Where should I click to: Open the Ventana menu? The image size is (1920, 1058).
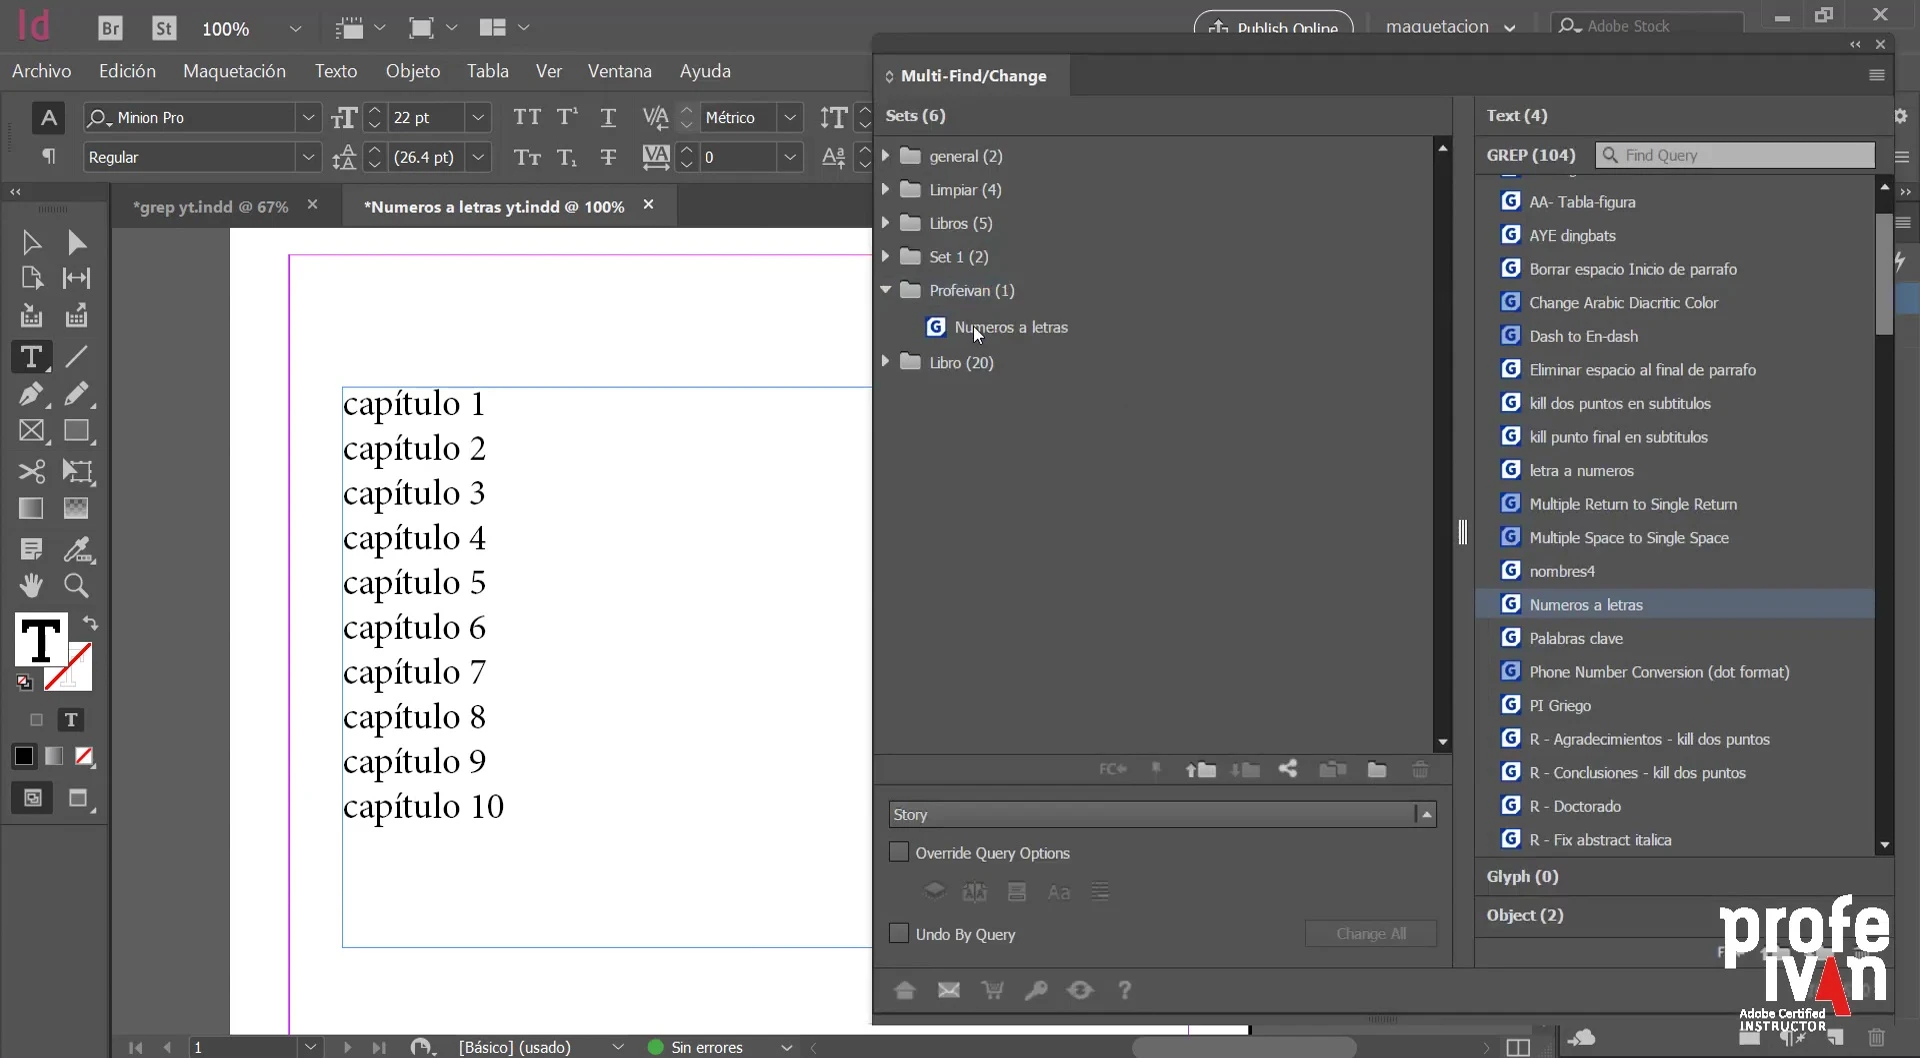[620, 71]
